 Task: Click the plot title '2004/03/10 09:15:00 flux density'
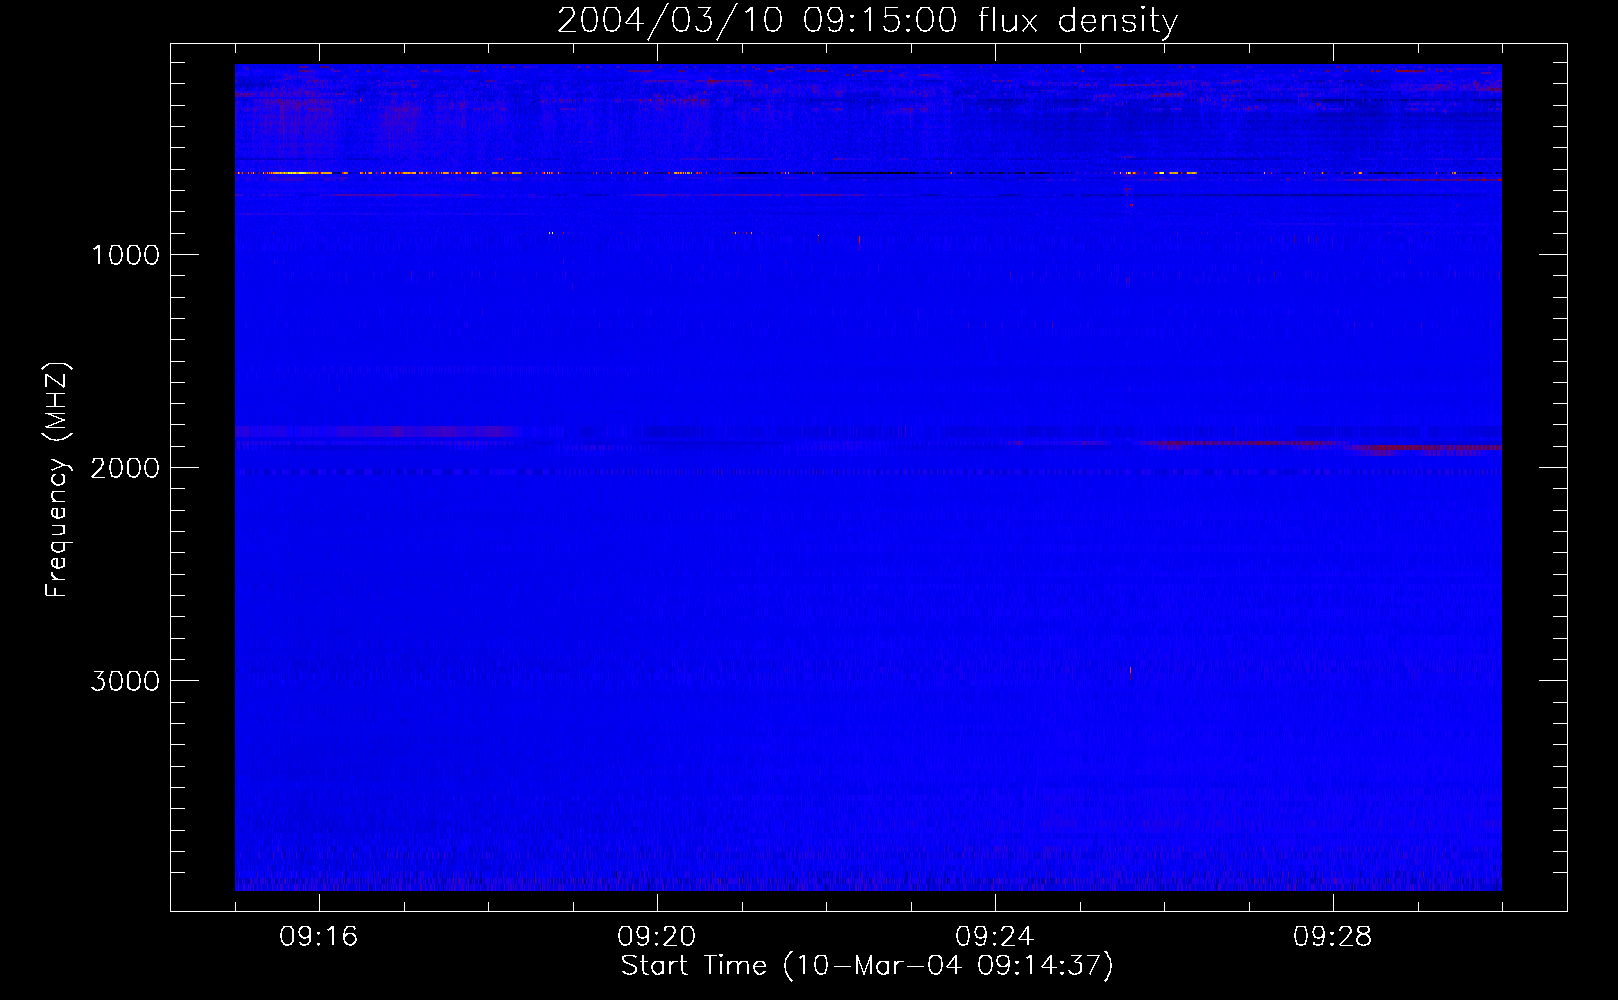[867, 21]
